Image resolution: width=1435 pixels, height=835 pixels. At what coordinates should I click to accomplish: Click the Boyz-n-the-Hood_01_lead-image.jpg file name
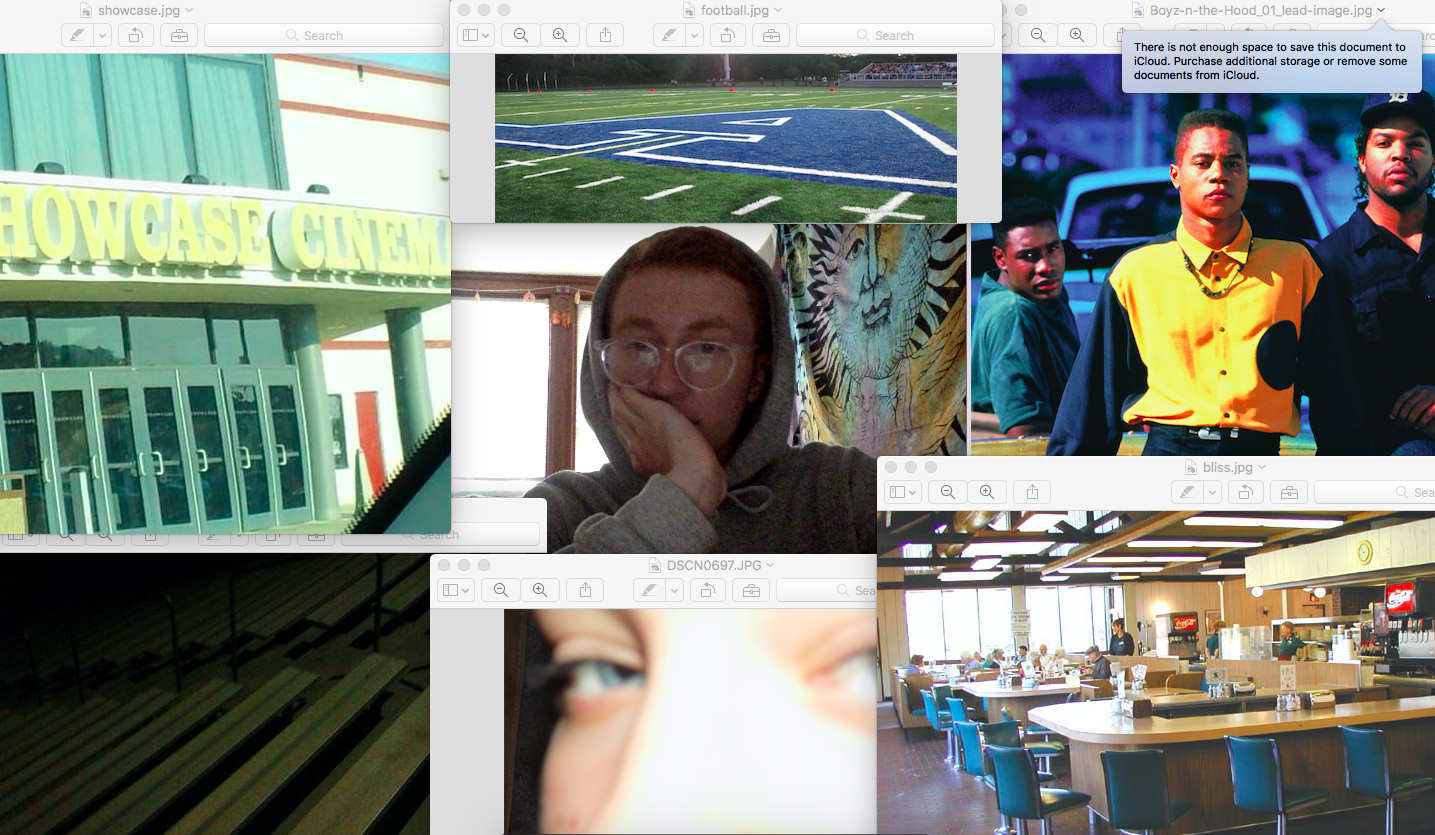[x=1261, y=11]
